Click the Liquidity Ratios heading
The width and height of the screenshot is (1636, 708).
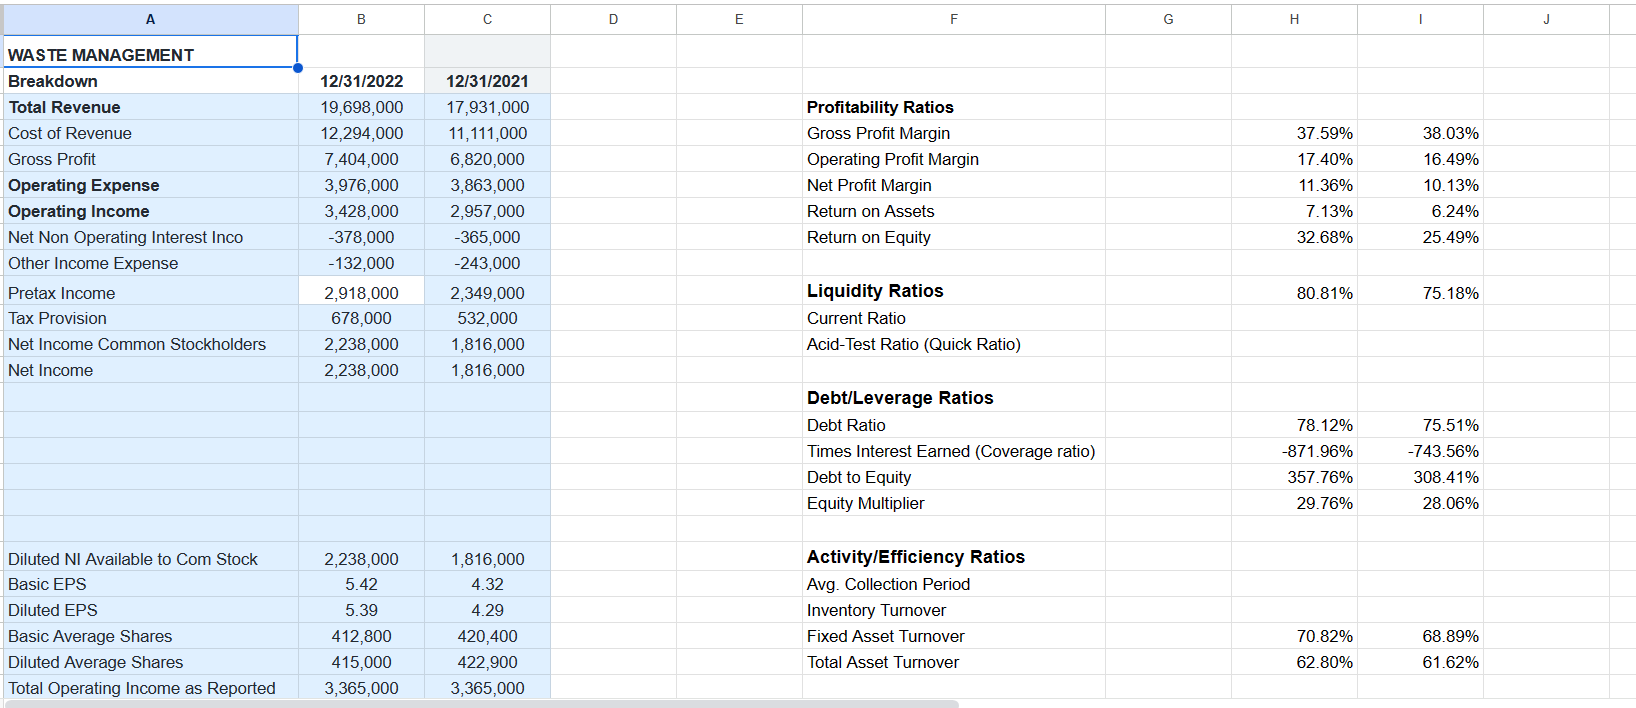875,291
